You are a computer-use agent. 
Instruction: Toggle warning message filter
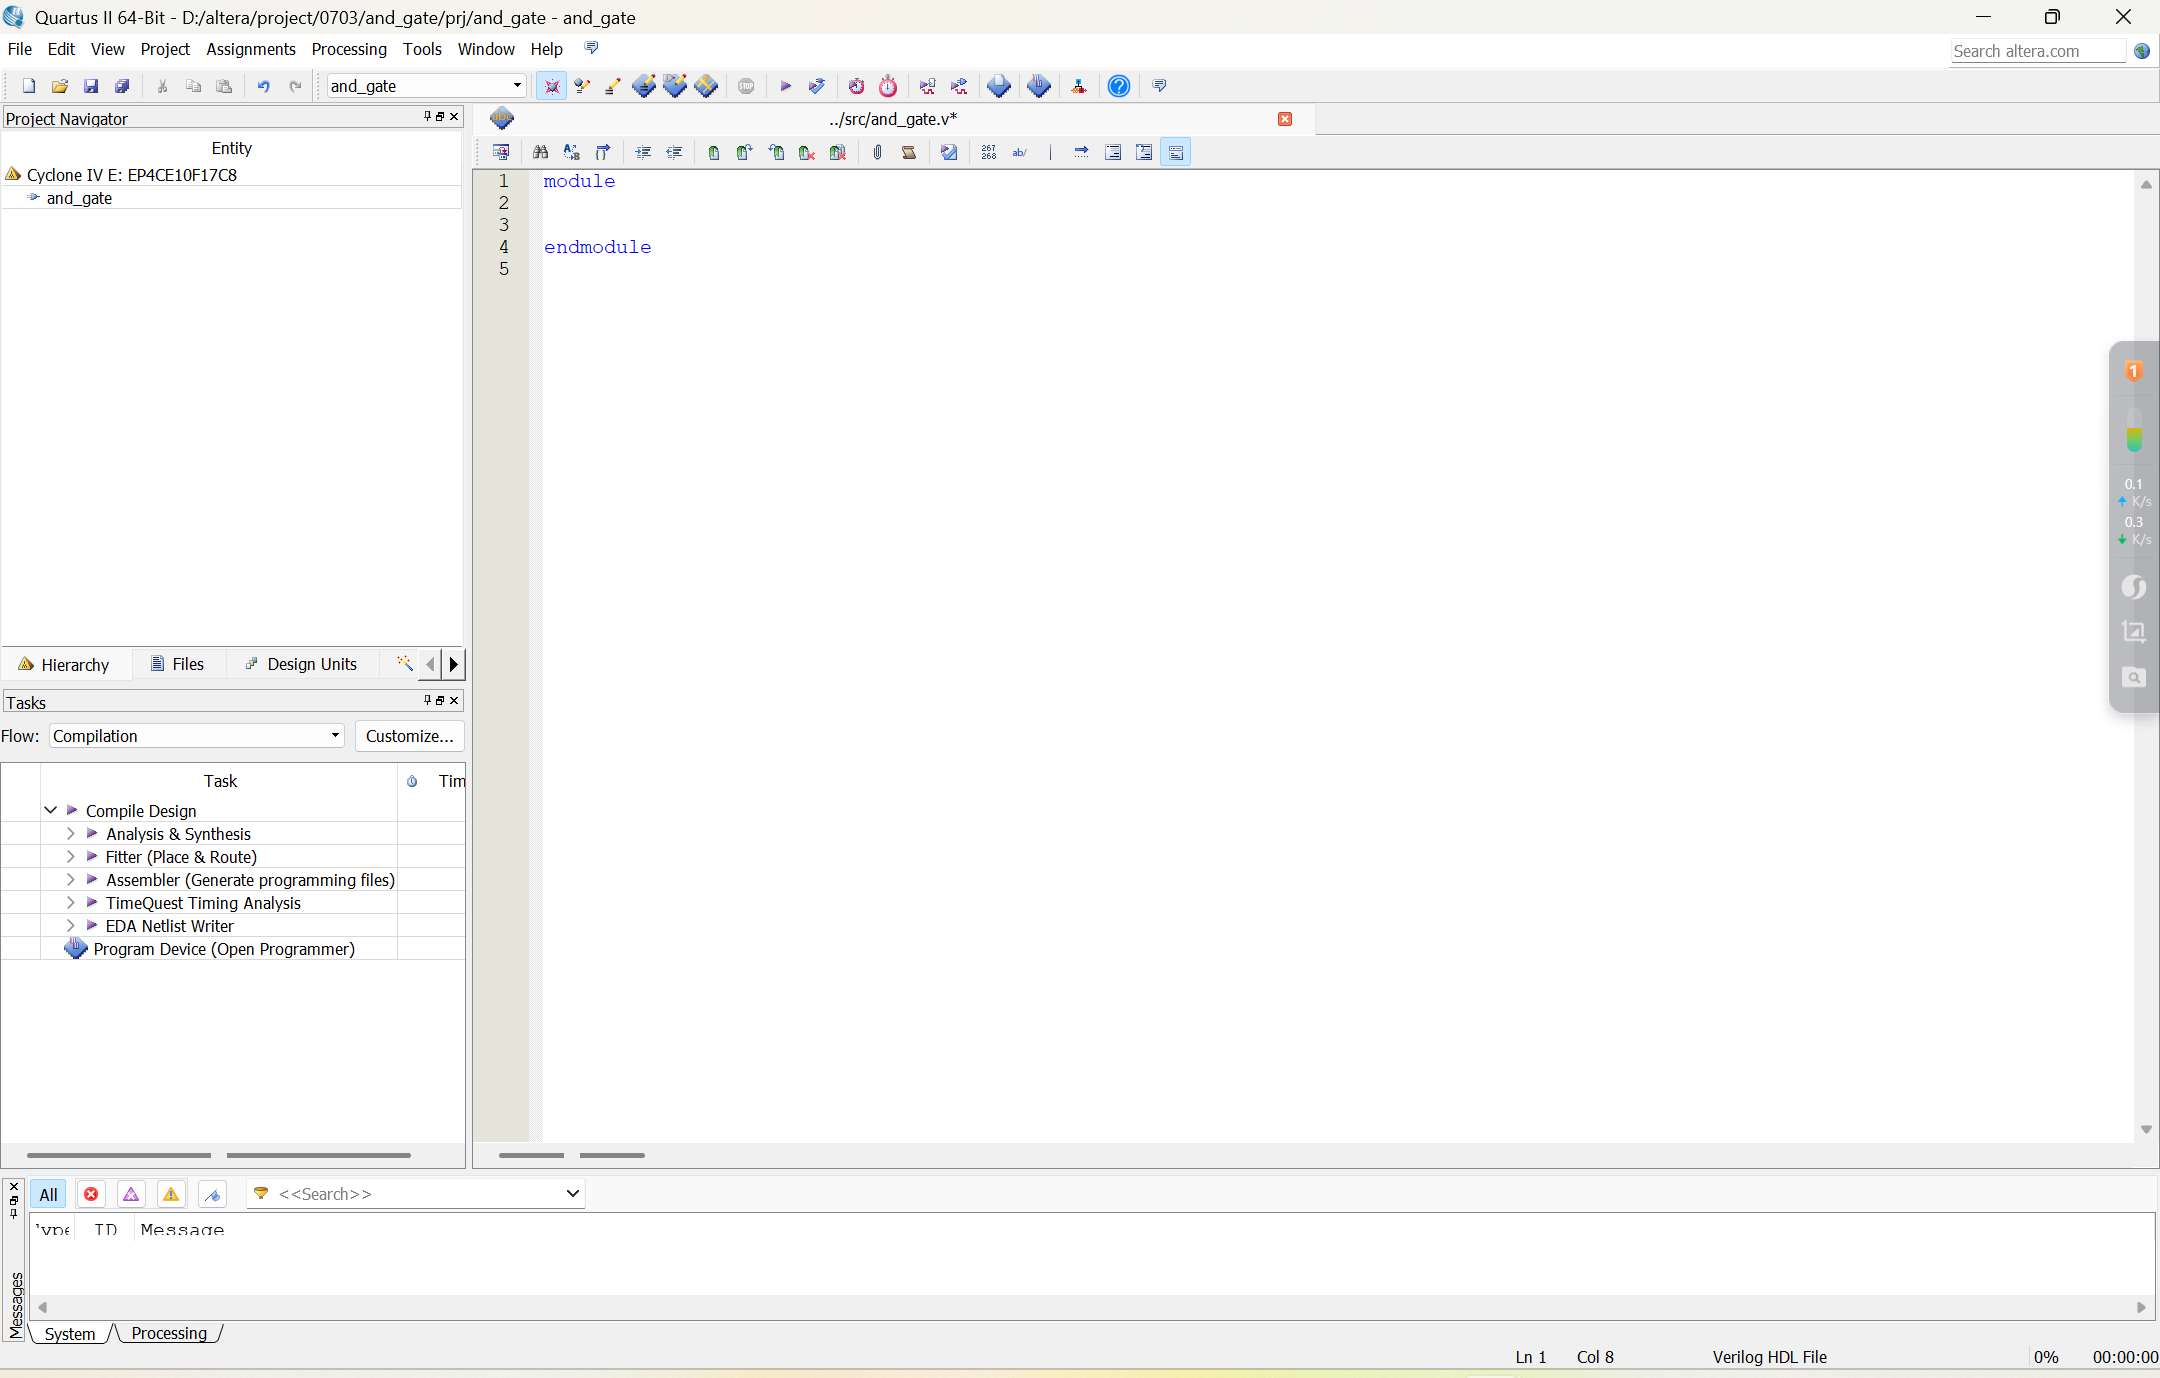coord(171,1194)
